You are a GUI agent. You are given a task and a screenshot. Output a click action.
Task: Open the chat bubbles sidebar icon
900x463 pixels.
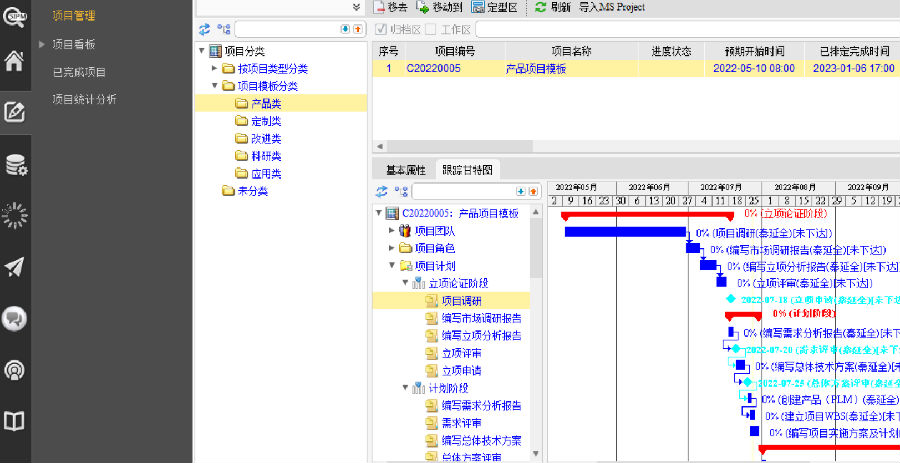[14, 318]
